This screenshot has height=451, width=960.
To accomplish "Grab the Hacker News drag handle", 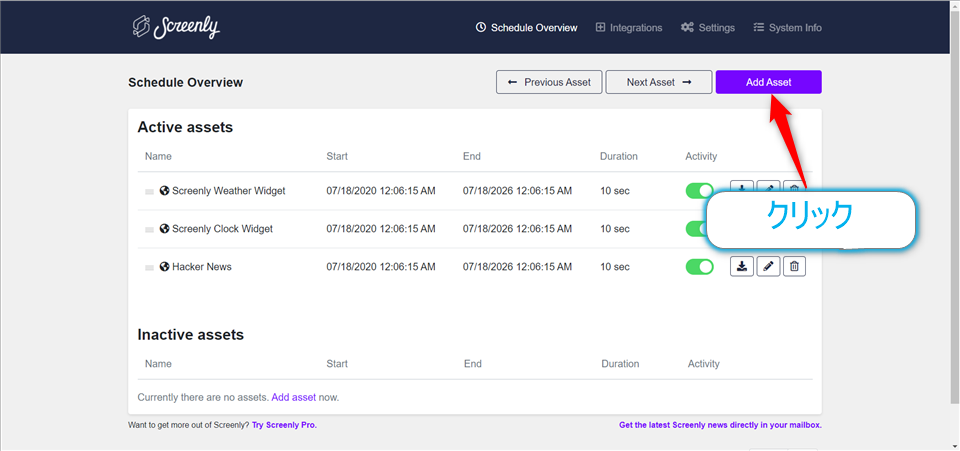I will (149, 267).
